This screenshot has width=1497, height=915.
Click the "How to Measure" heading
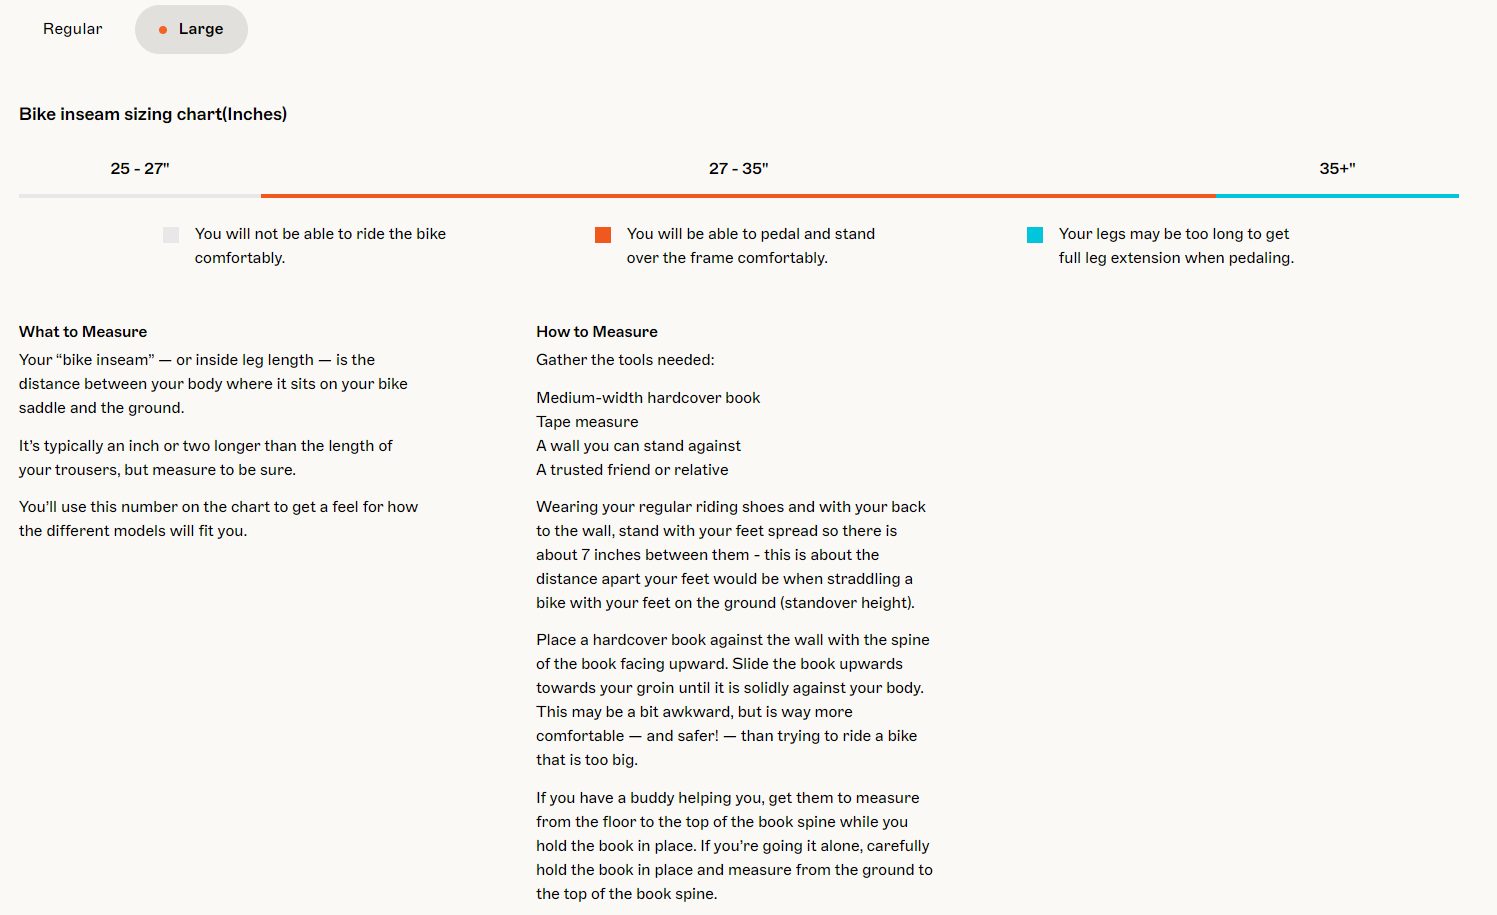[x=597, y=332]
